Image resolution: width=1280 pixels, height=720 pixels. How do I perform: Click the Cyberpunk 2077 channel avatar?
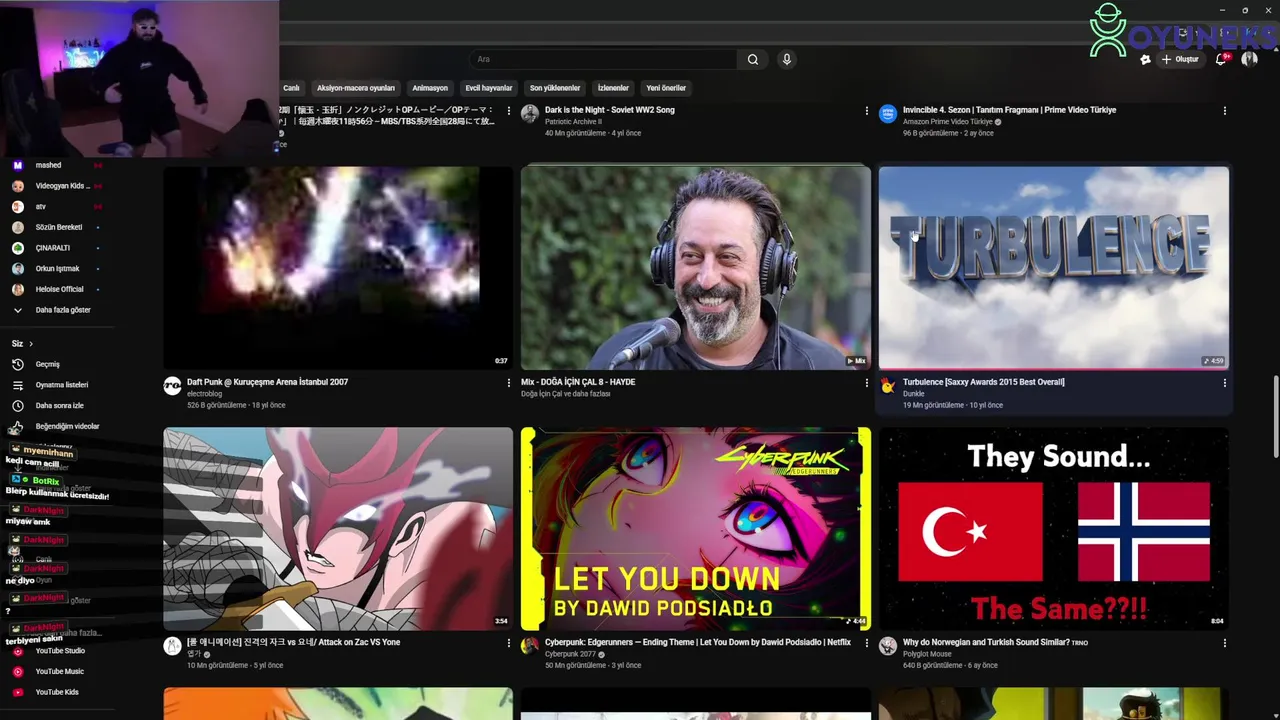pyautogui.click(x=530, y=646)
